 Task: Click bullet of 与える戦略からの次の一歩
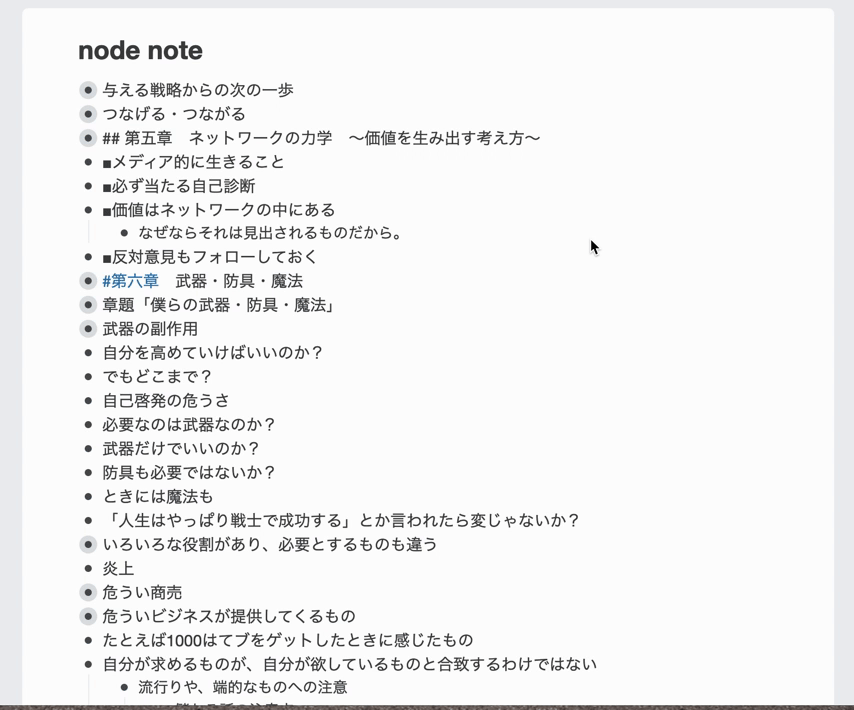pos(88,90)
